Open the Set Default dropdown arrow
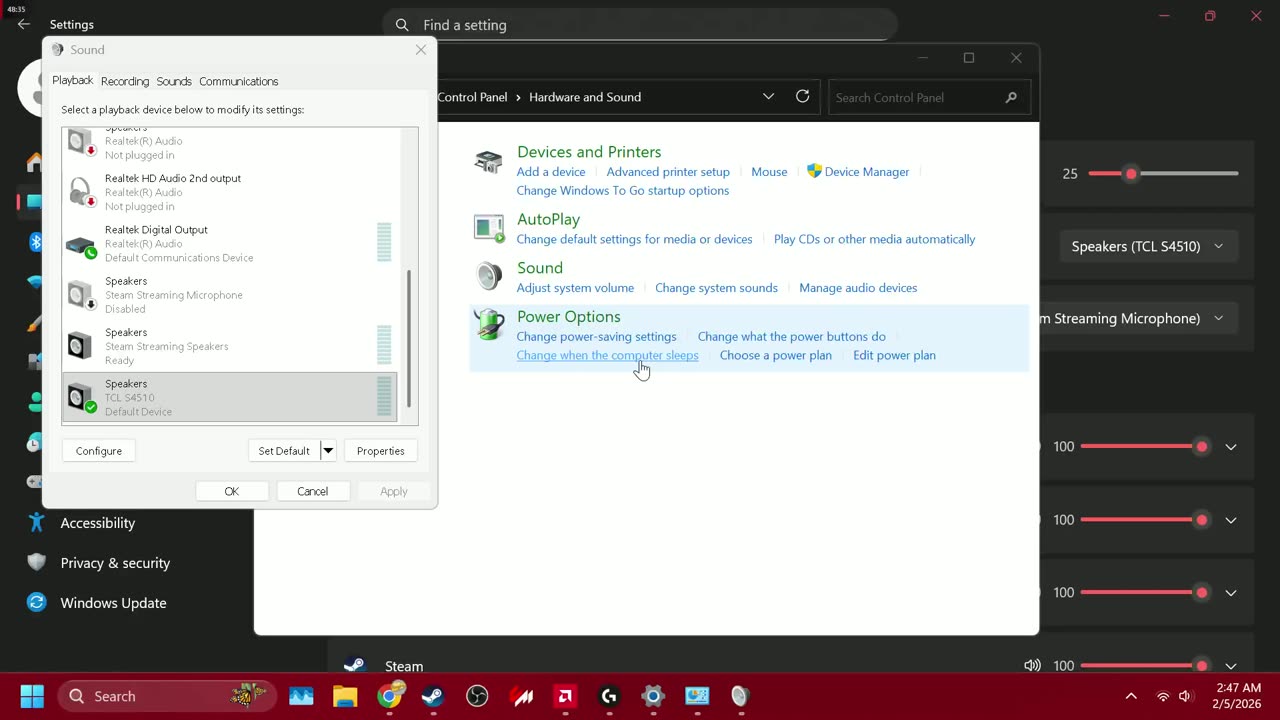The image size is (1280, 720). 327,451
